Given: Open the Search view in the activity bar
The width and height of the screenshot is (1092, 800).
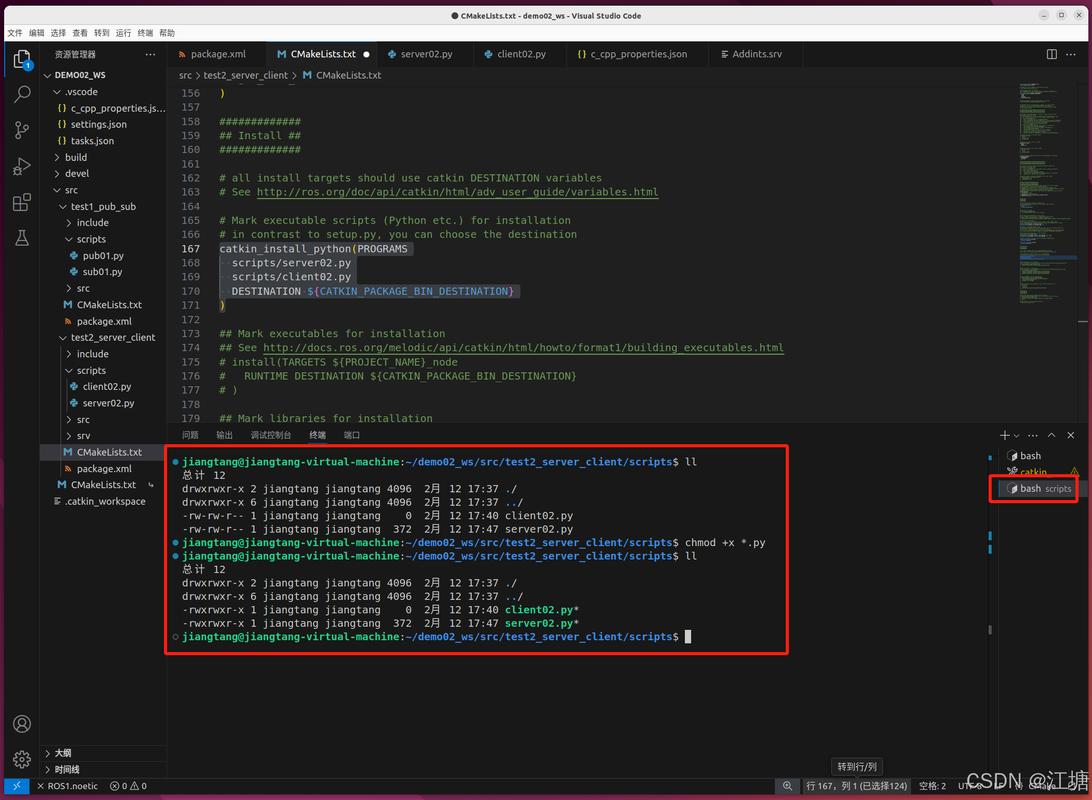Looking at the screenshot, I should (x=22, y=94).
